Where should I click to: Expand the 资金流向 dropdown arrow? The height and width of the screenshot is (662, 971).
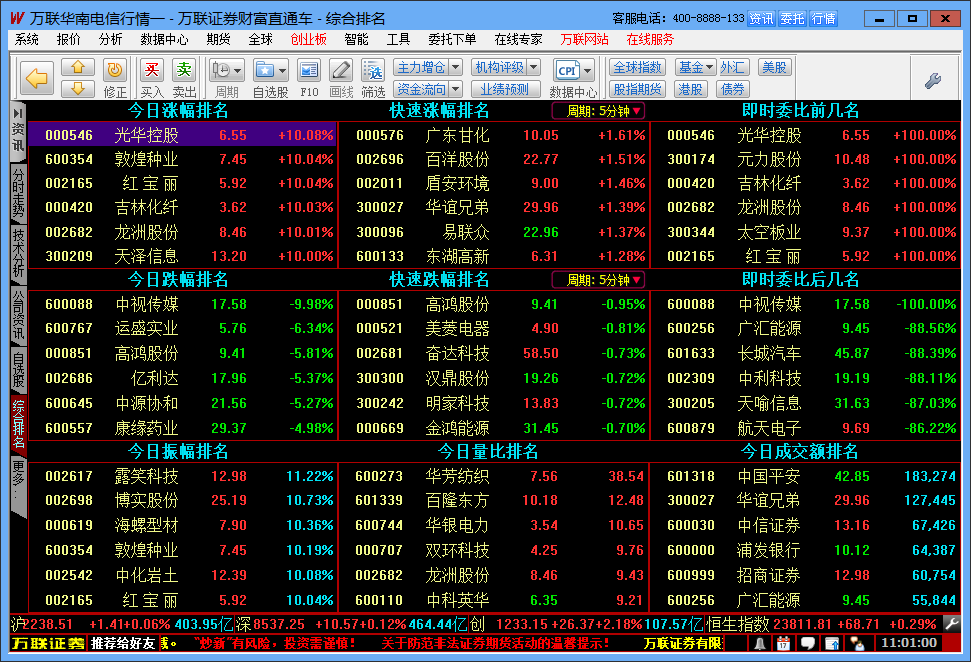pos(455,89)
